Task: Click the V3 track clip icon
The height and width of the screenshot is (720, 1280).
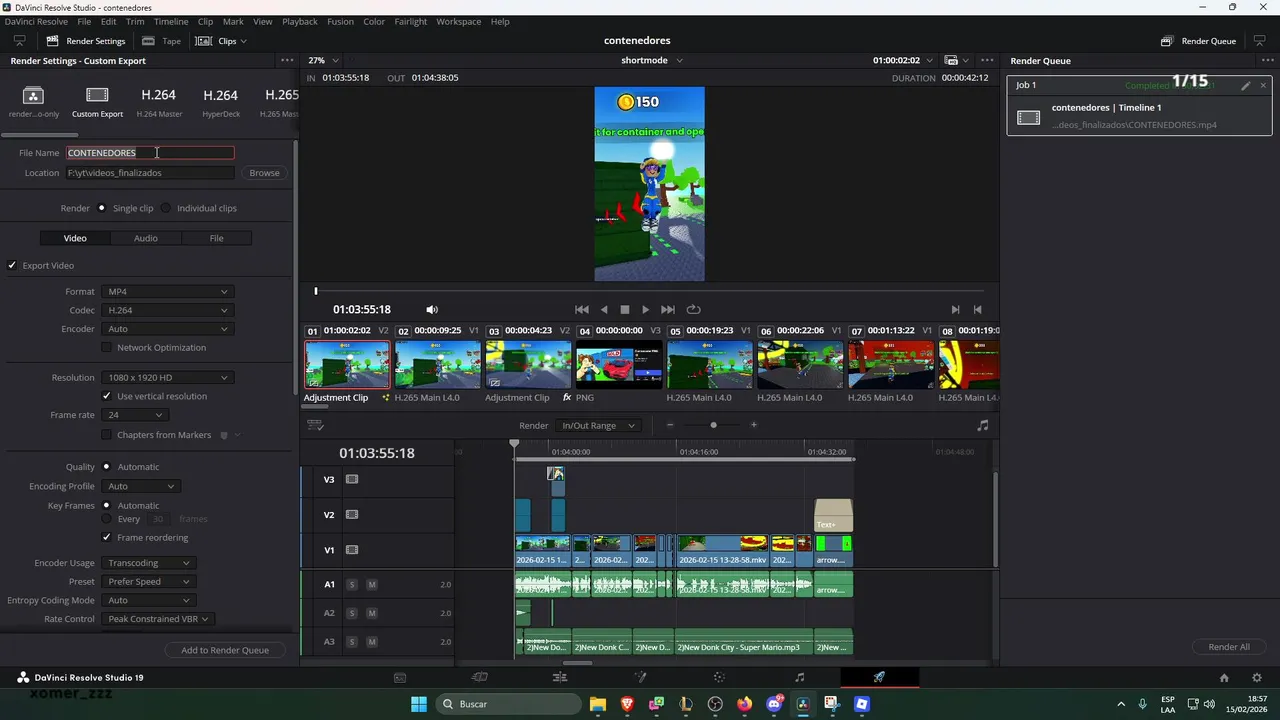Action: [352, 479]
